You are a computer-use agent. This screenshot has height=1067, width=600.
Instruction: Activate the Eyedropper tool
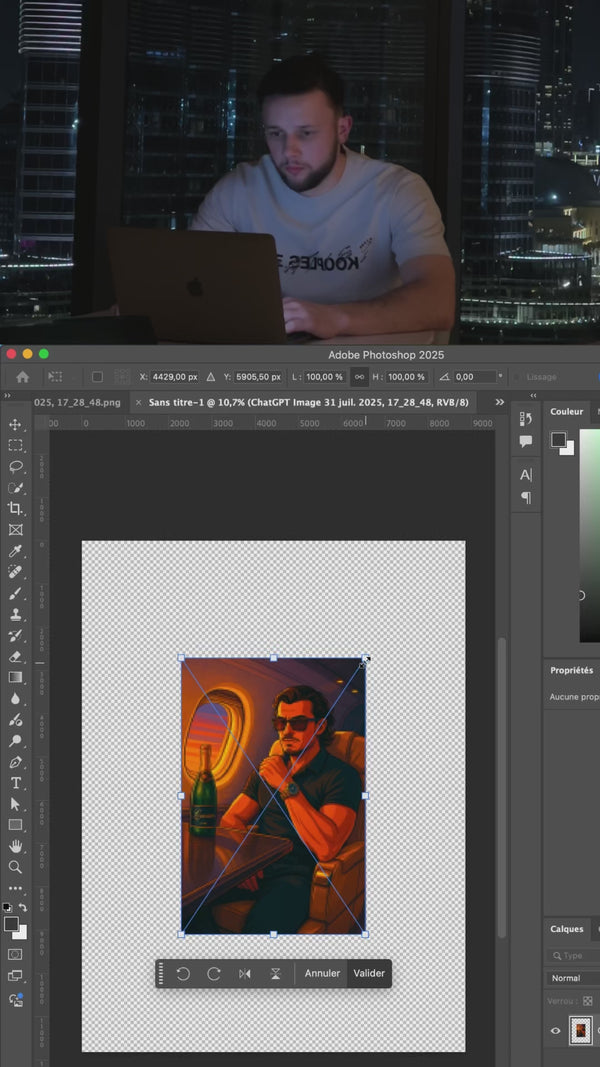15,551
